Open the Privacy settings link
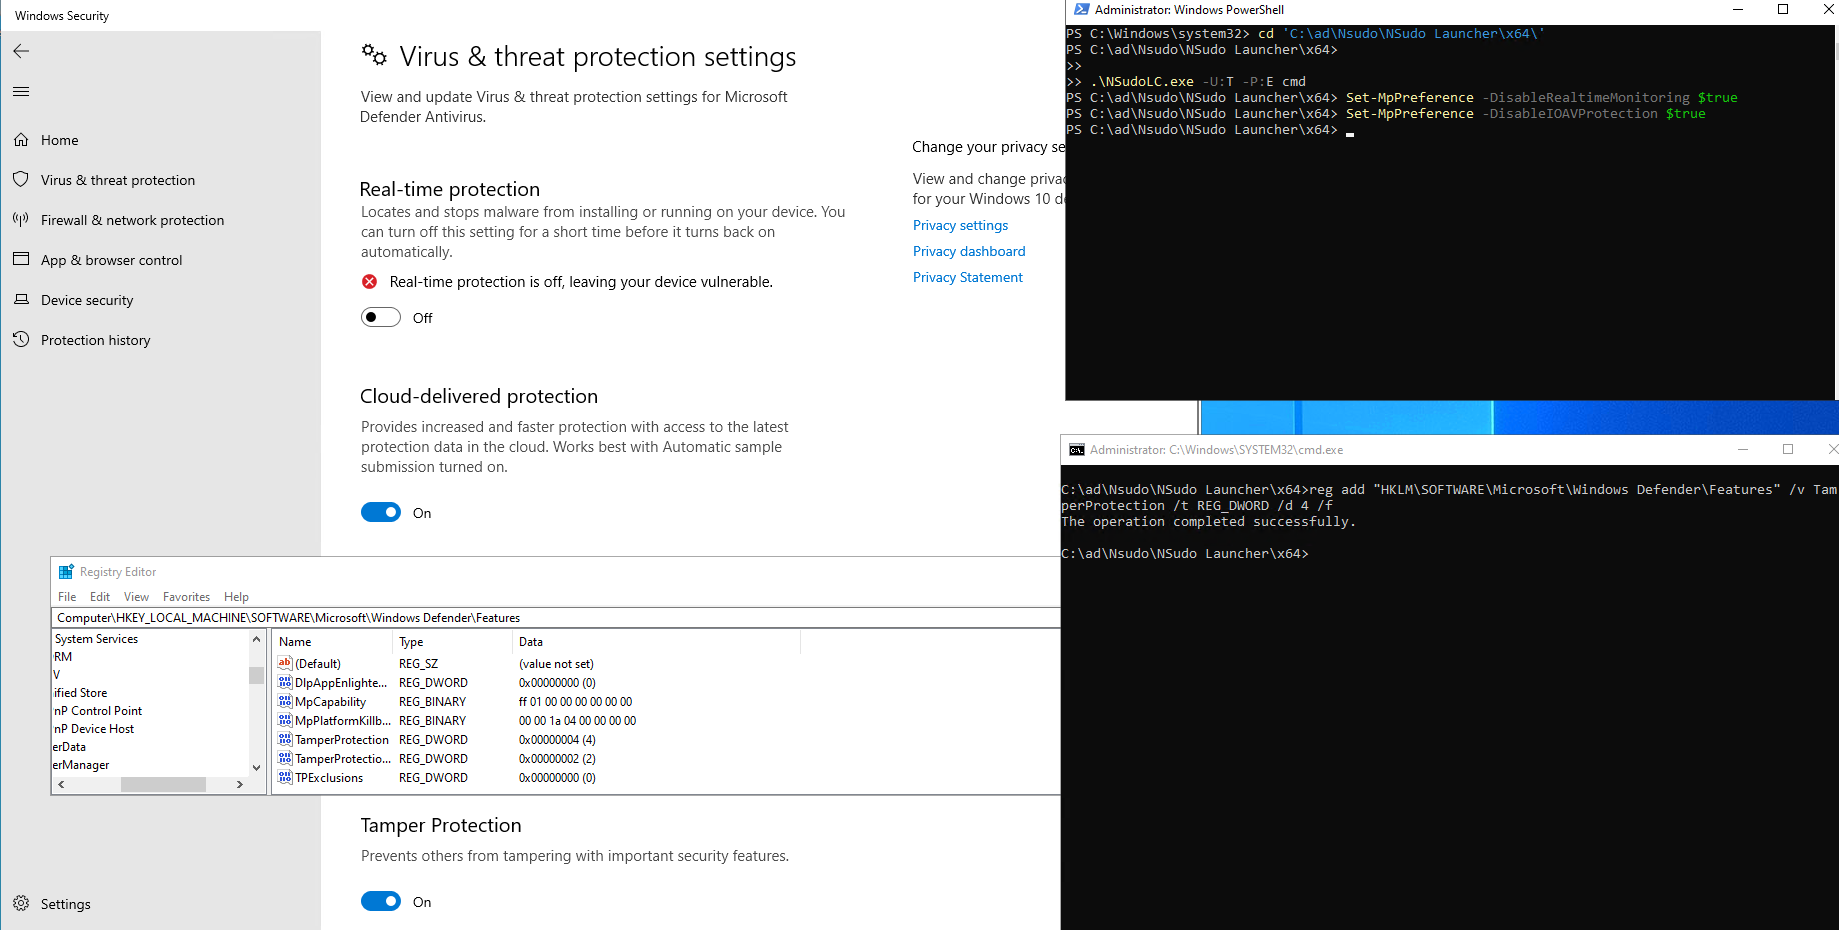The height and width of the screenshot is (930, 1839). point(960,225)
